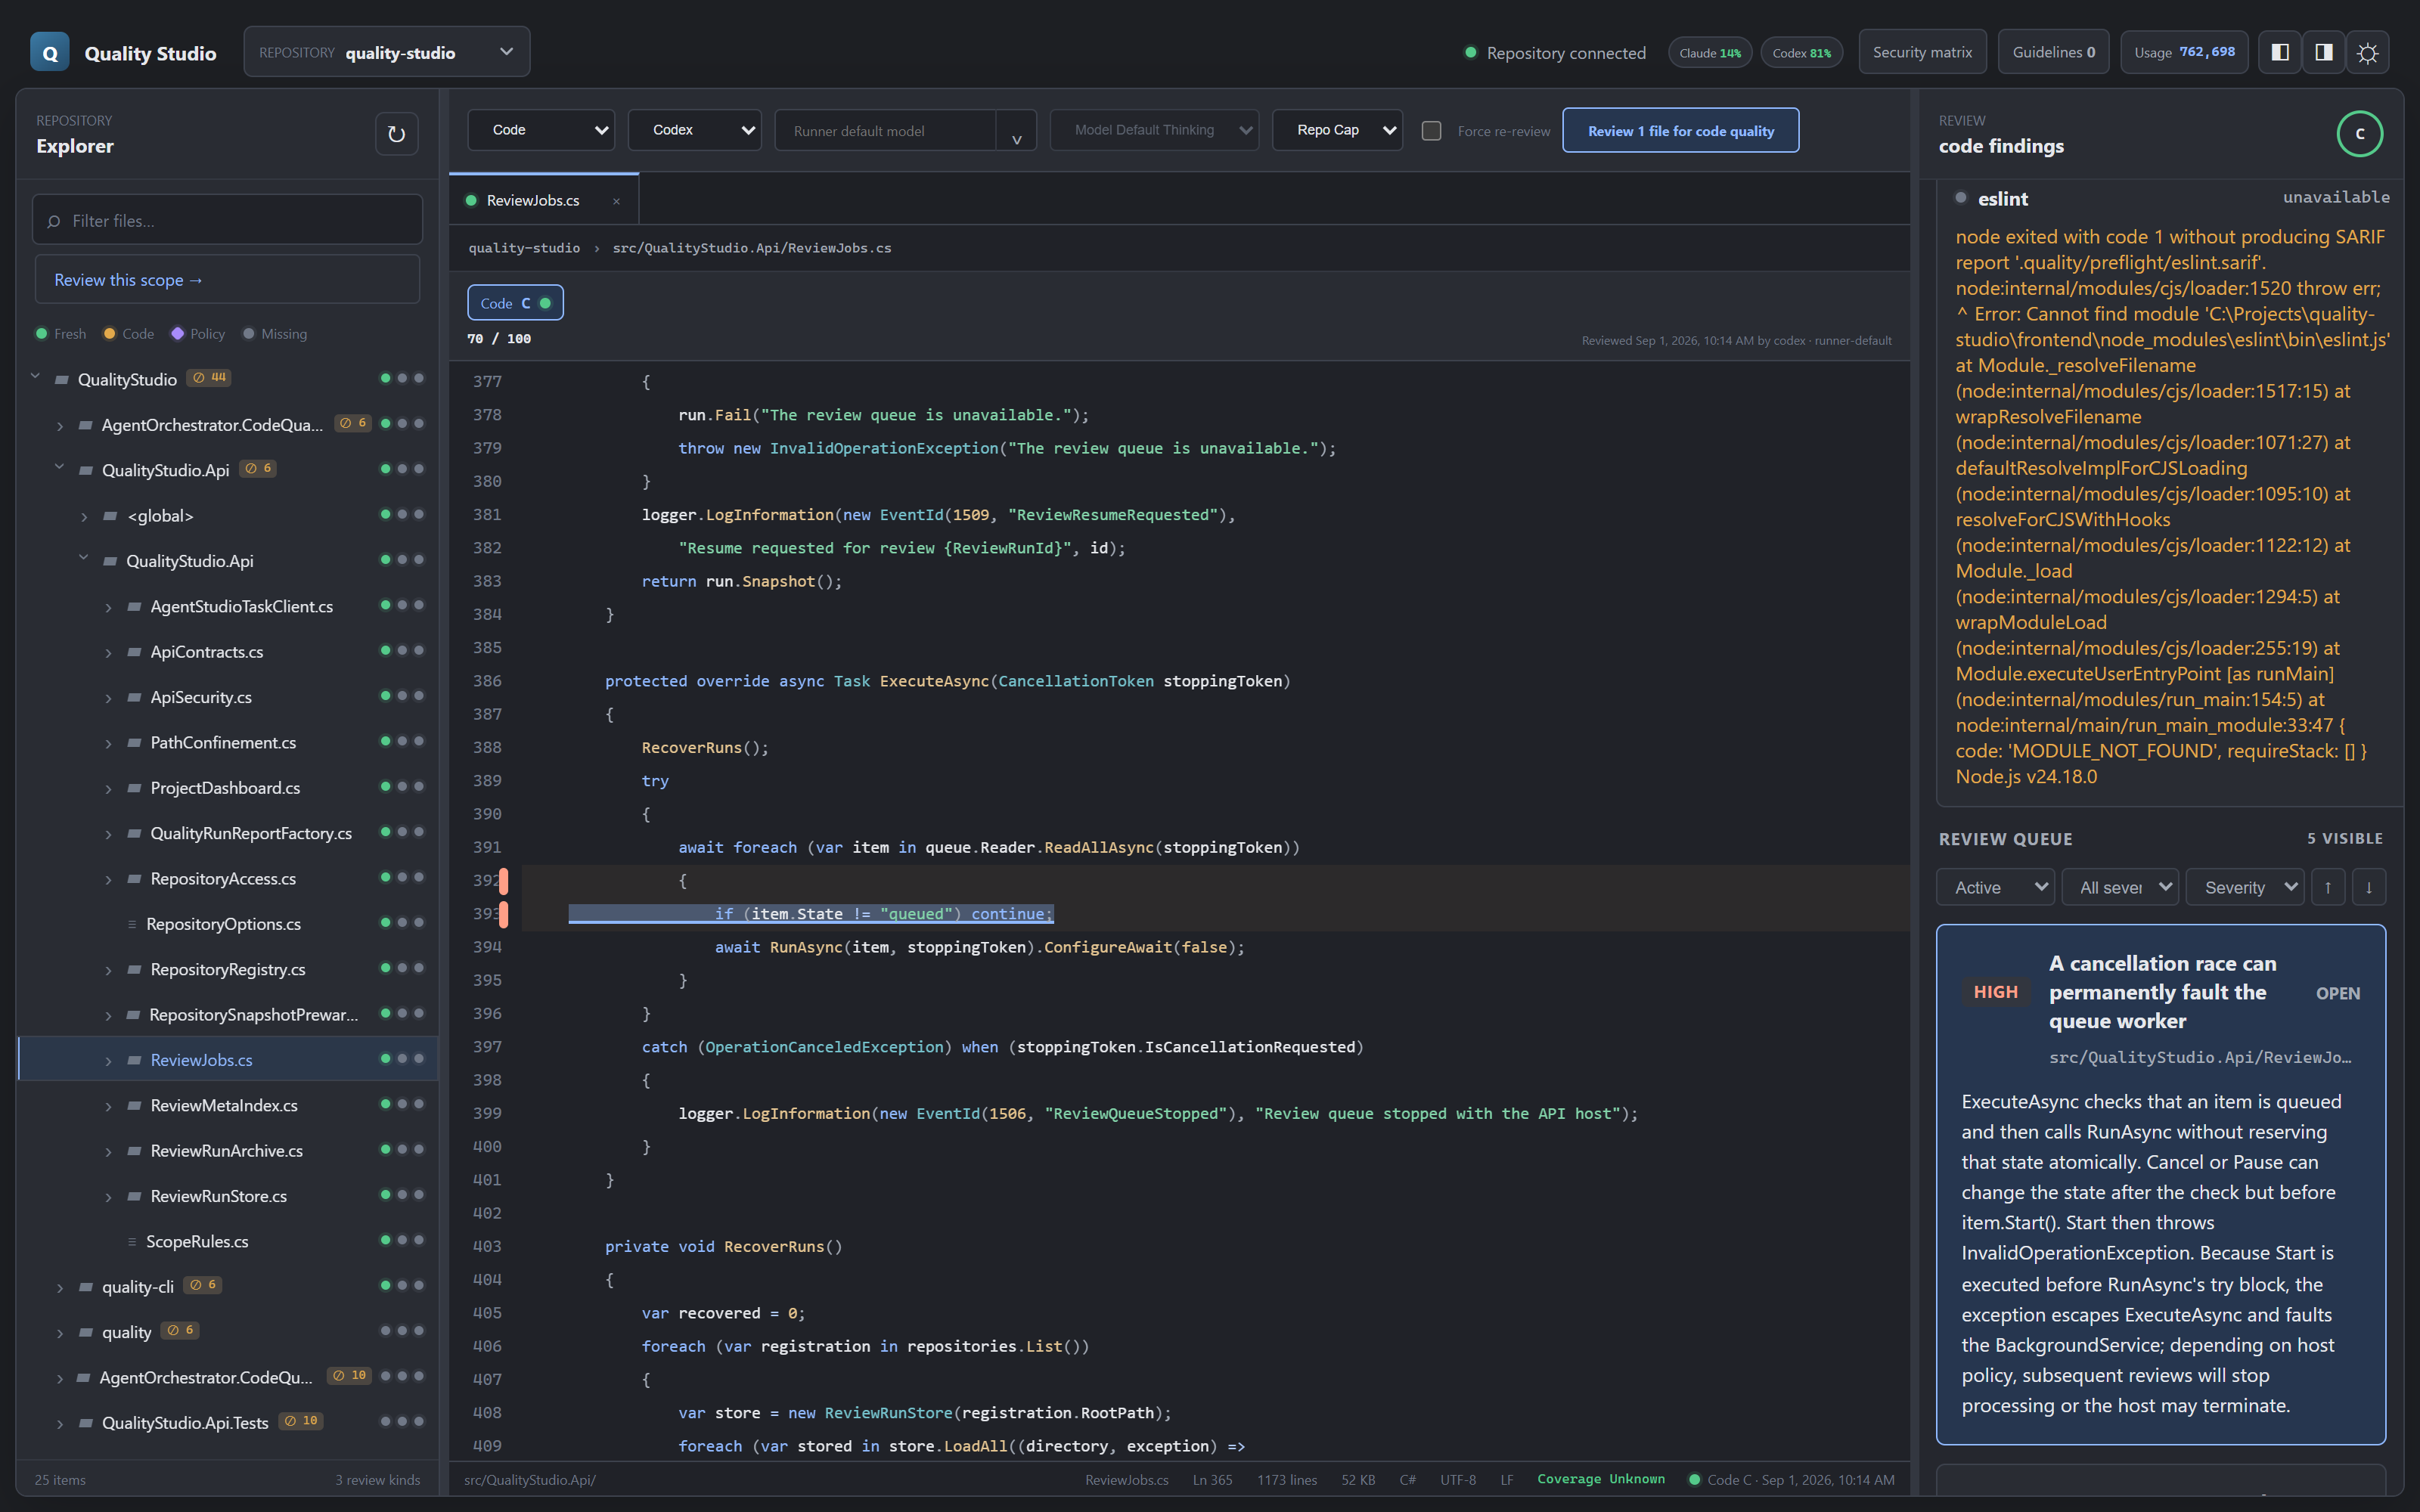Switch theme with the sun icon
This screenshot has height=1512, width=2420.
pos(2368,52)
